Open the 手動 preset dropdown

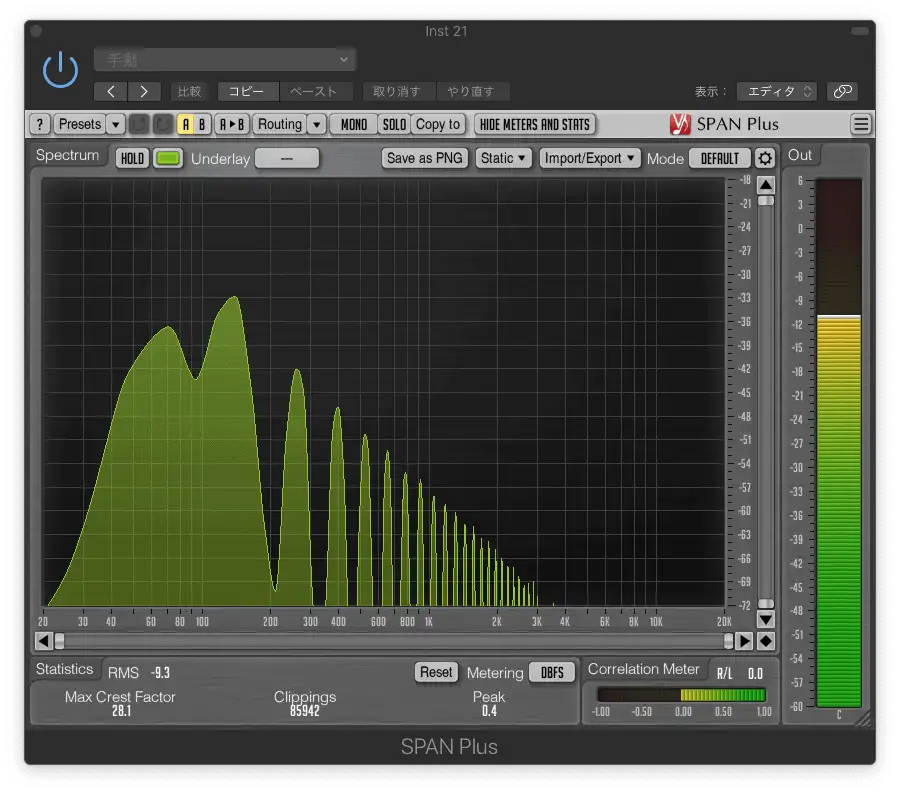pyautogui.click(x=225, y=59)
